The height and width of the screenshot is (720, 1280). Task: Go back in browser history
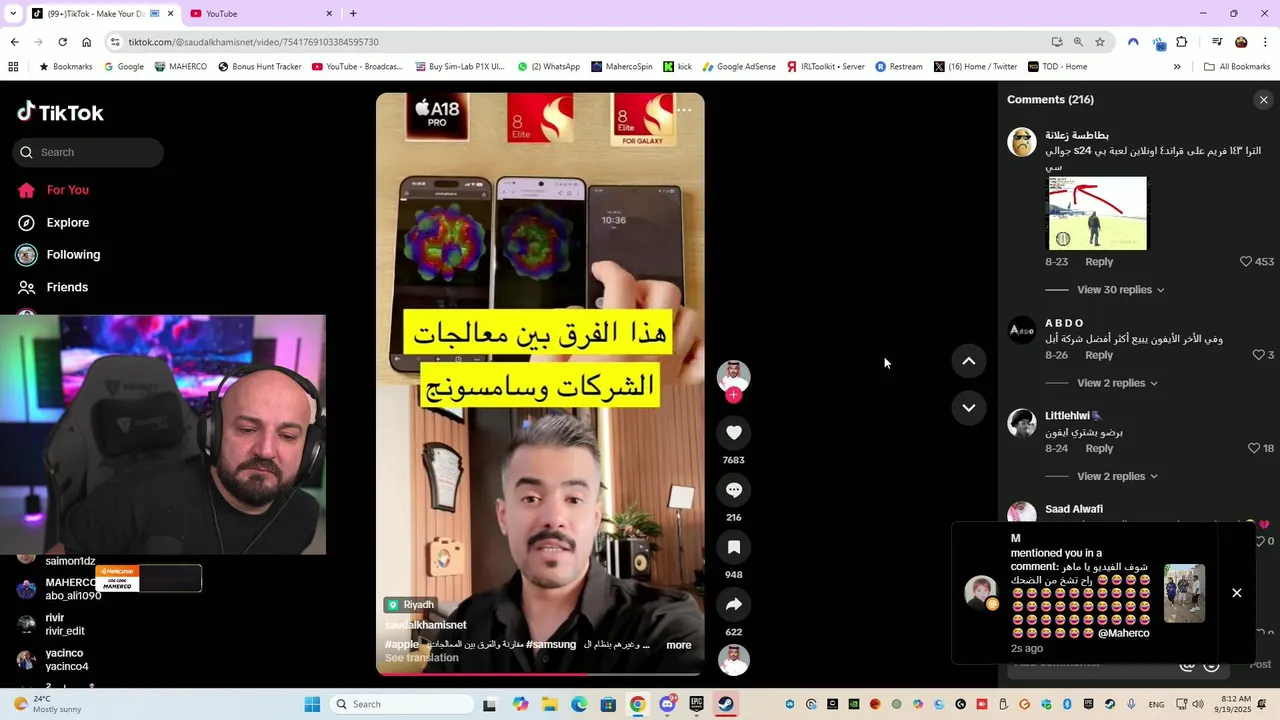(14, 42)
